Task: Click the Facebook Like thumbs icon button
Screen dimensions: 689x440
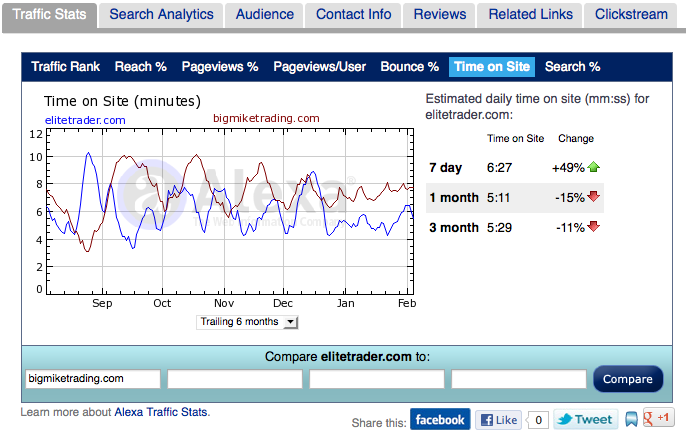Action: (498, 420)
